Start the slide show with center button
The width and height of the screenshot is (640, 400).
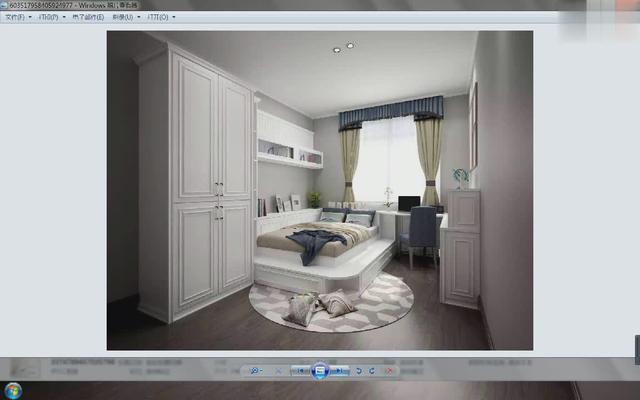click(320, 371)
